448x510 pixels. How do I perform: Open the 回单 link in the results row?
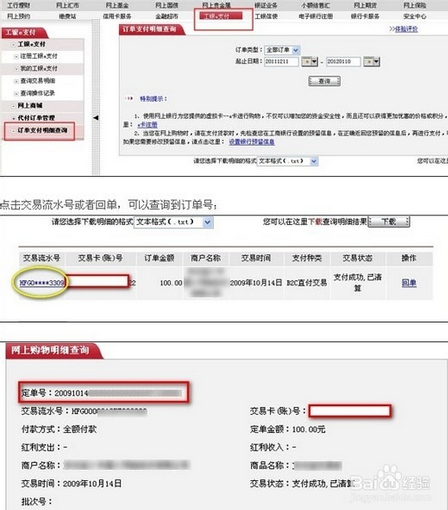click(409, 283)
